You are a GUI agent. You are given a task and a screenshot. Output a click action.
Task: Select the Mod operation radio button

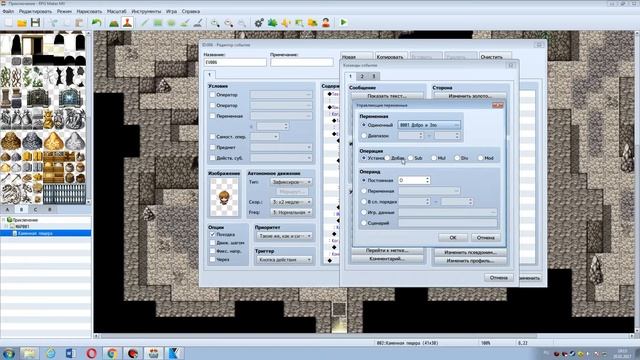(x=480, y=158)
